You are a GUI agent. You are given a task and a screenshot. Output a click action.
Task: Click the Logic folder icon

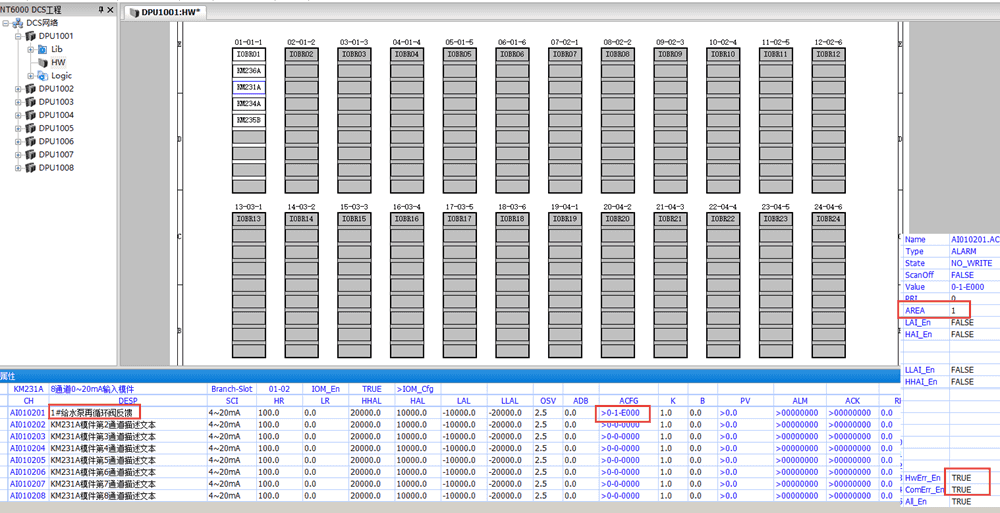click(42, 76)
